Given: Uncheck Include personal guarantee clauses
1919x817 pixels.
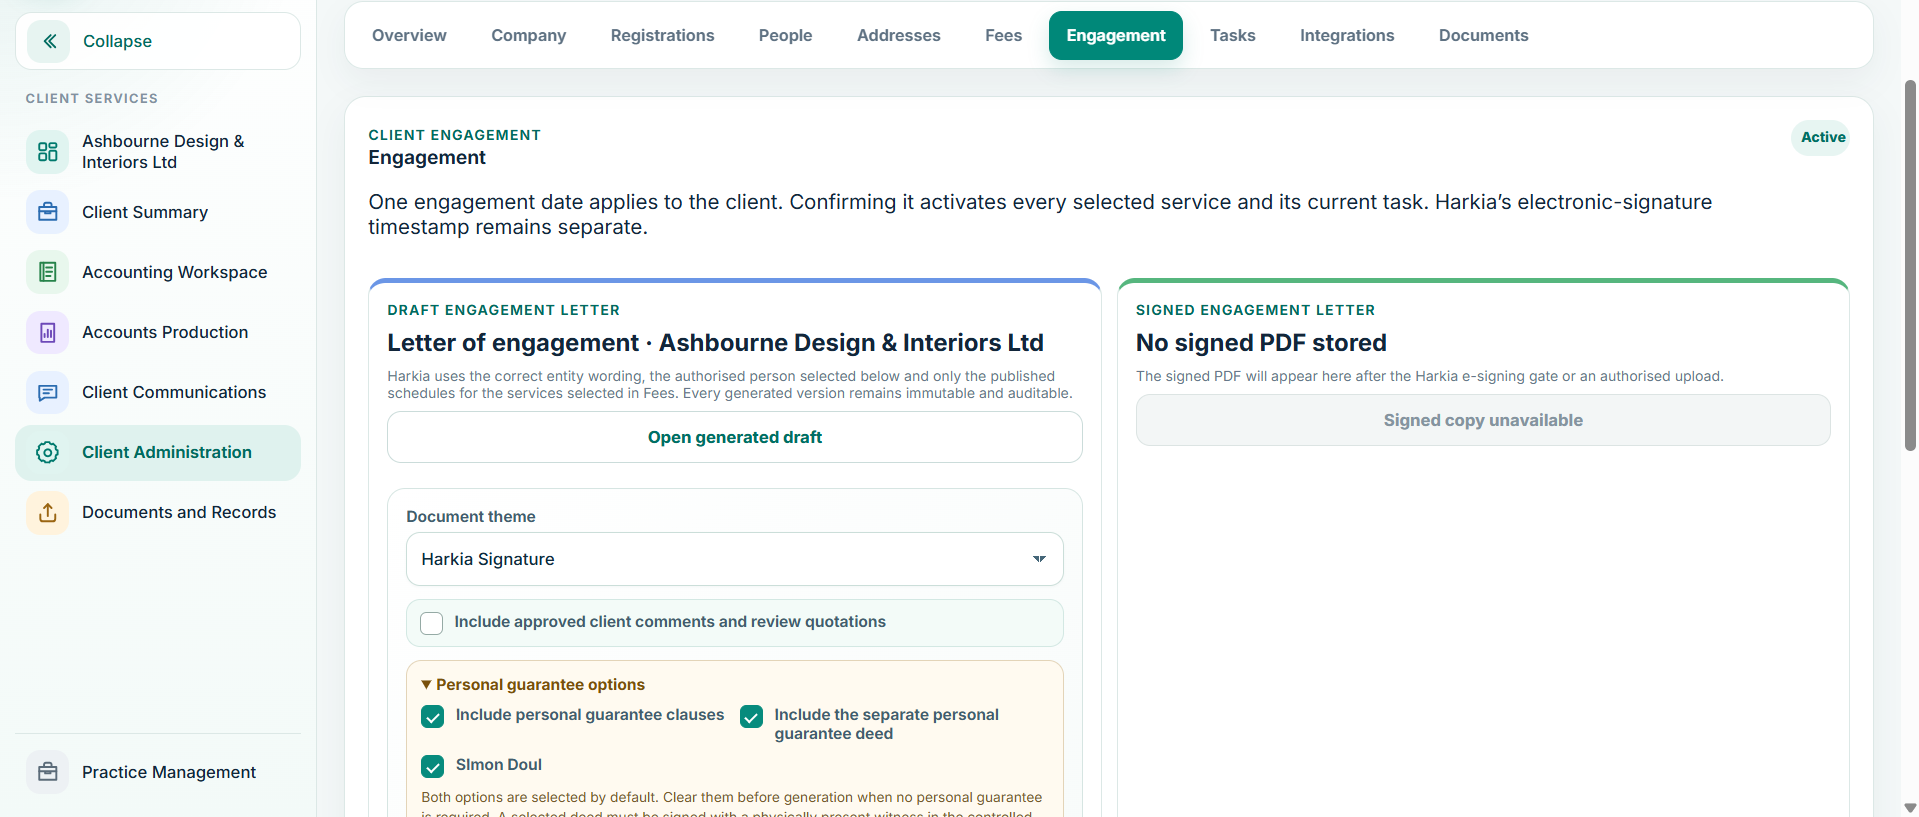Looking at the screenshot, I should coord(432,716).
